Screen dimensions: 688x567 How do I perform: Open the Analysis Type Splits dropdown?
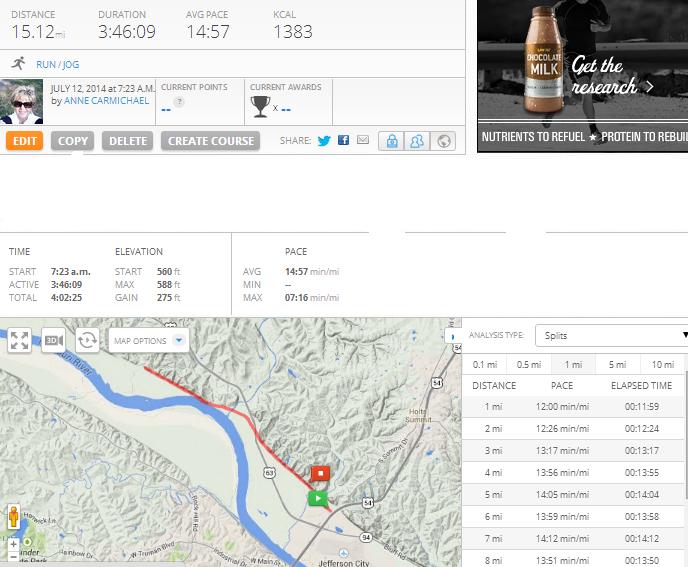pos(611,336)
